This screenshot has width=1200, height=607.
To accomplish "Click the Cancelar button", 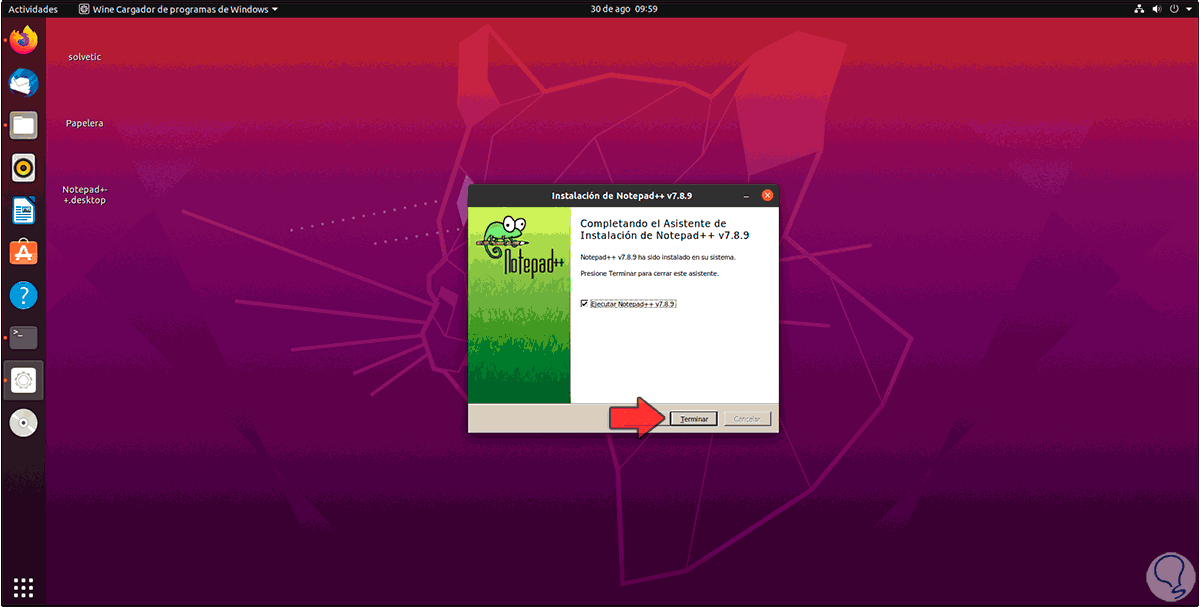I will (x=747, y=419).
